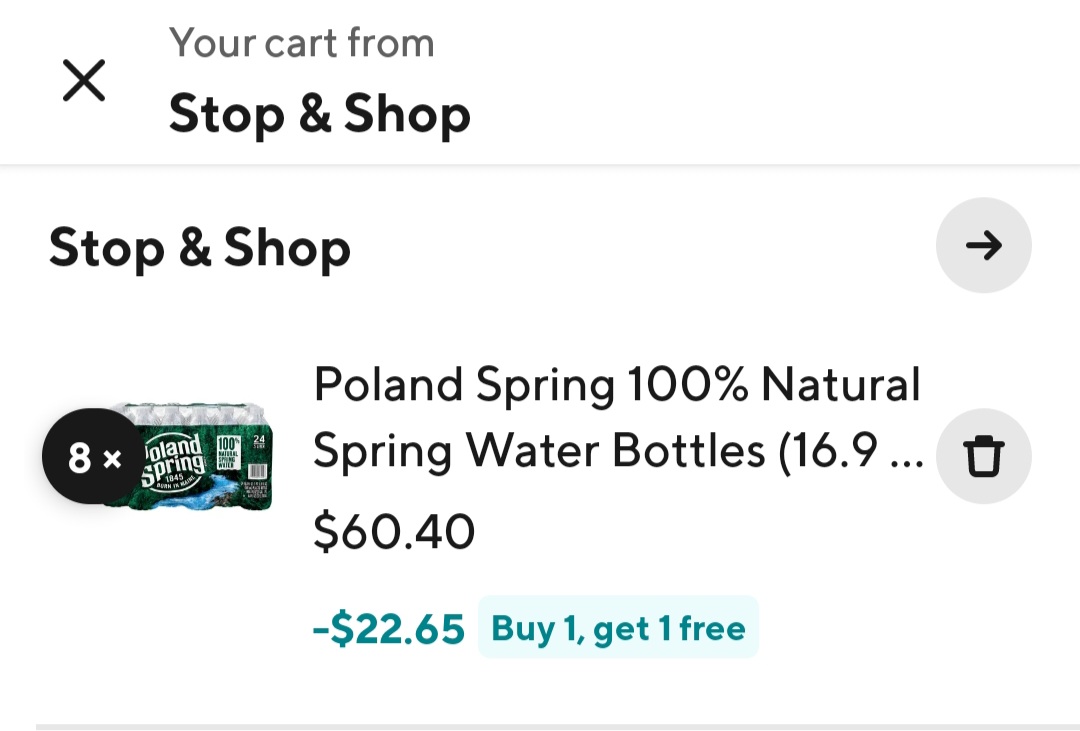The image size is (1080, 731).
Task: Click the gray divider below the cart item
Action: (558, 727)
